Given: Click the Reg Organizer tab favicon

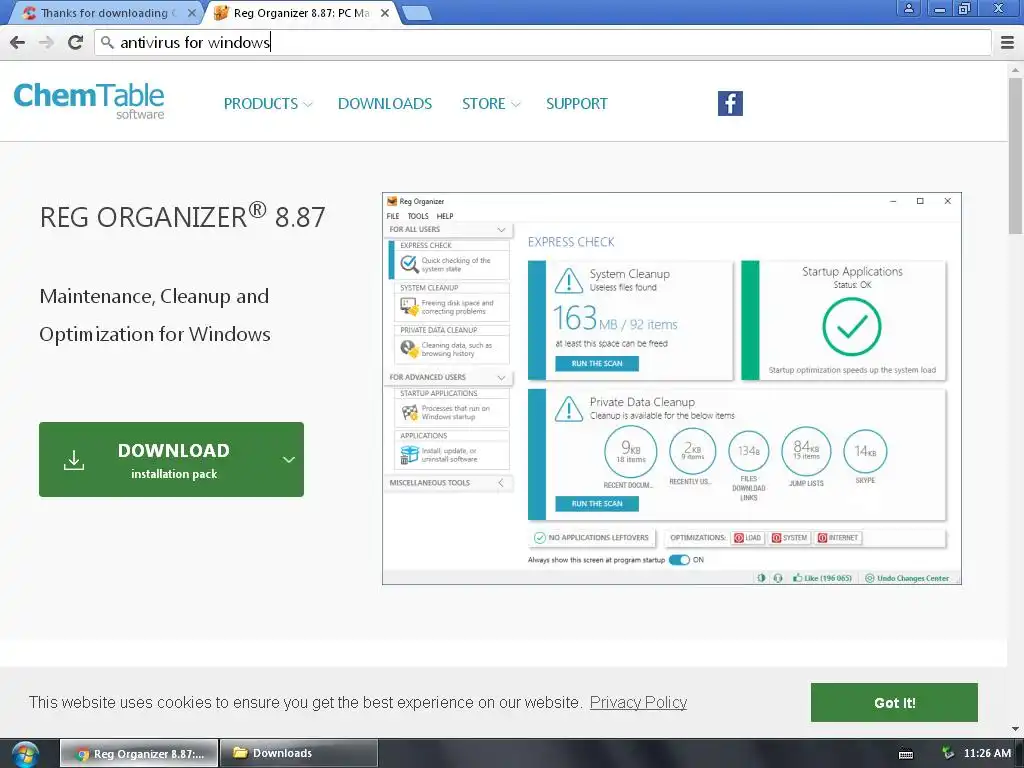Looking at the screenshot, I should click(x=221, y=12).
